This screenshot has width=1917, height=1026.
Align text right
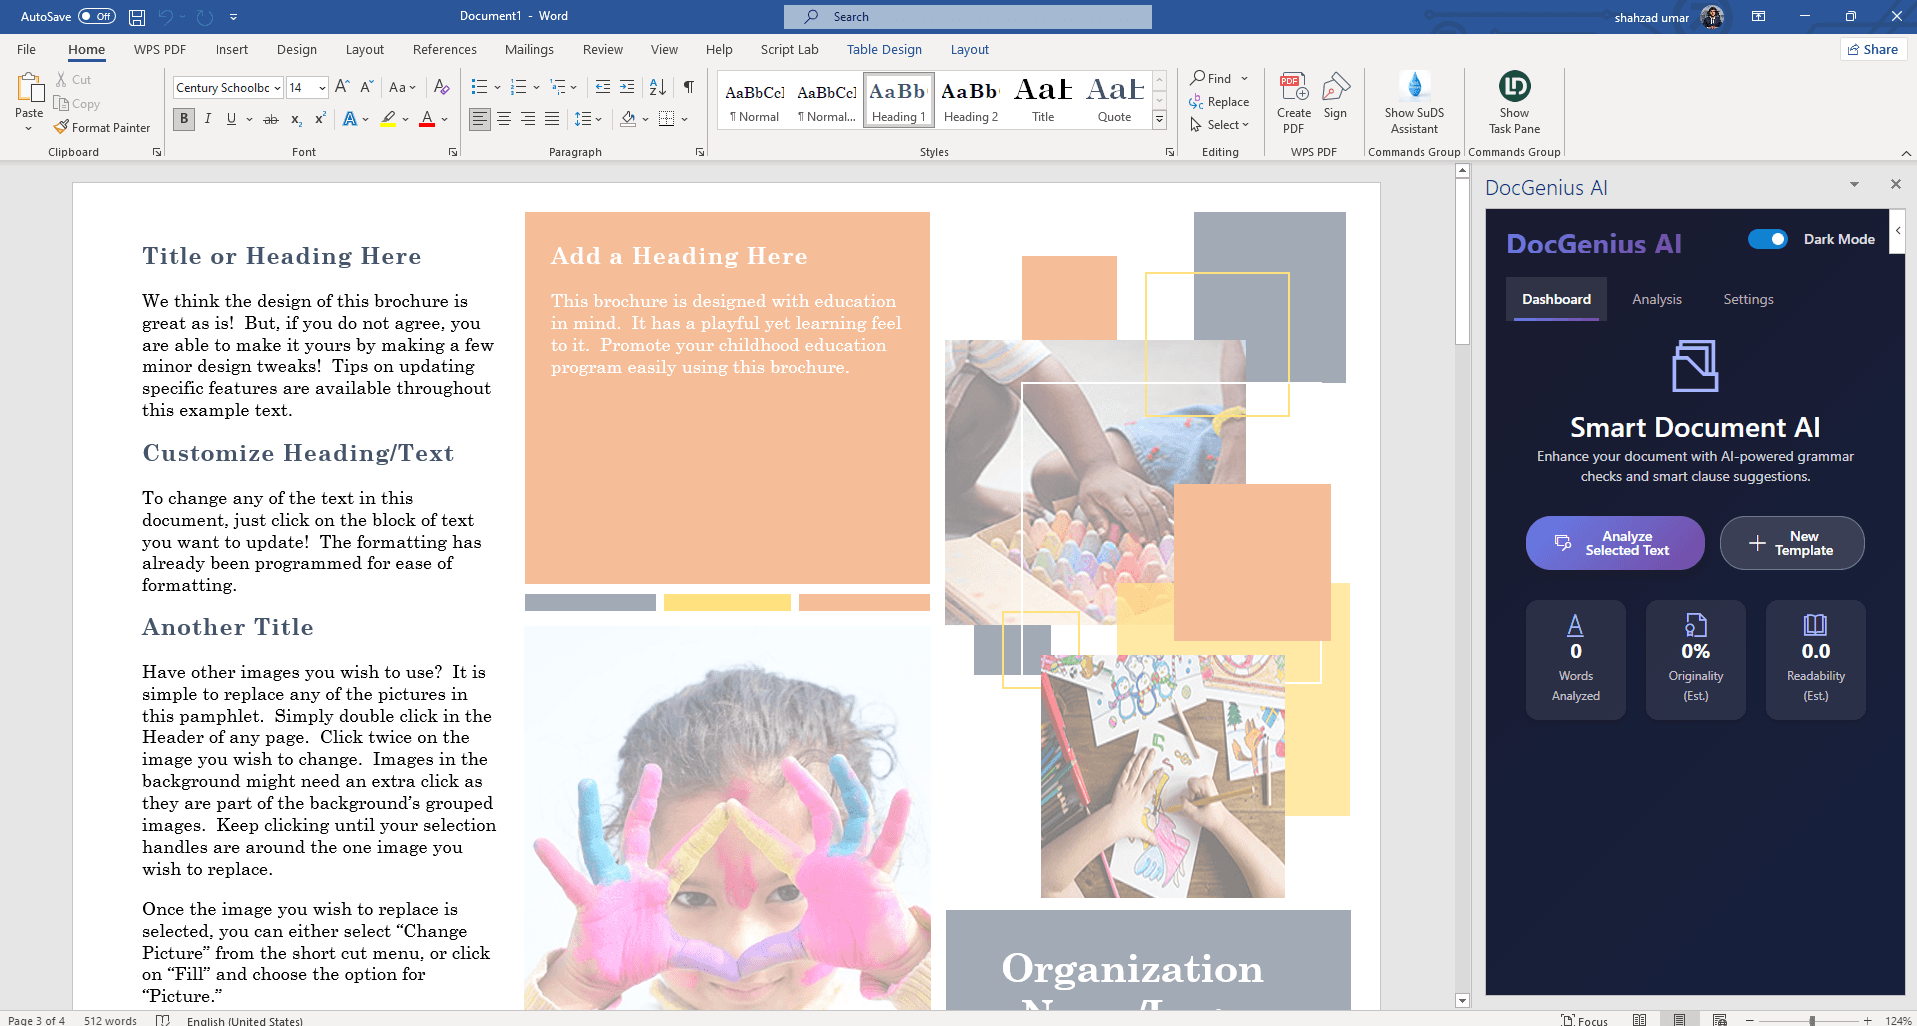(x=528, y=119)
